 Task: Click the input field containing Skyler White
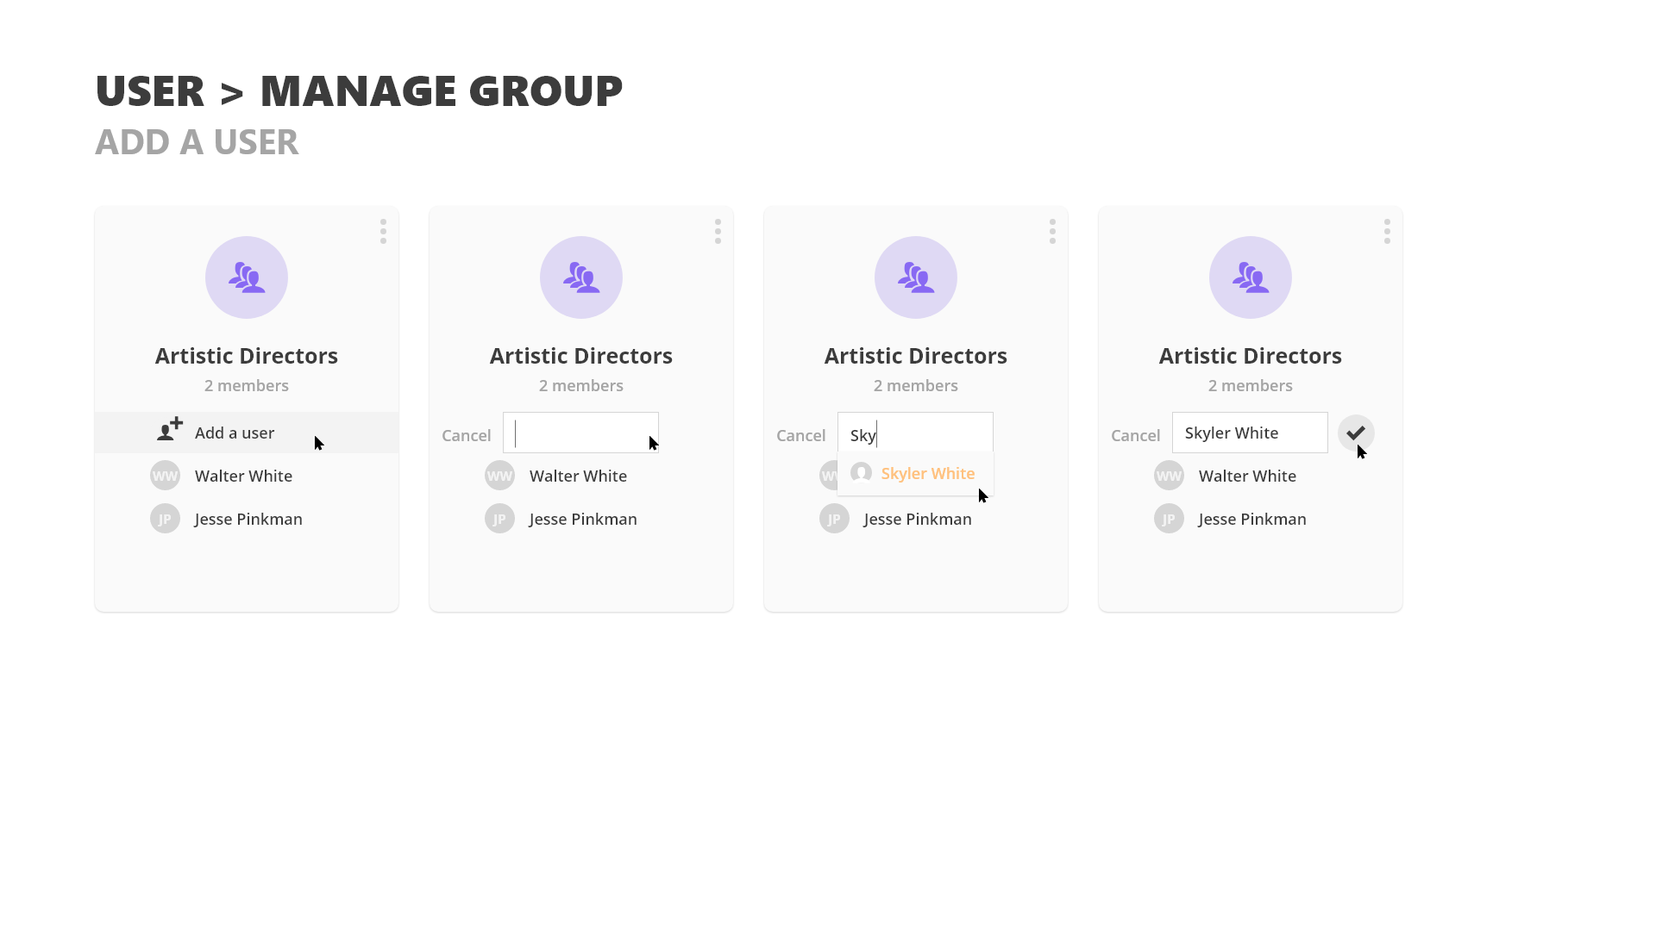pos(1249,433)
